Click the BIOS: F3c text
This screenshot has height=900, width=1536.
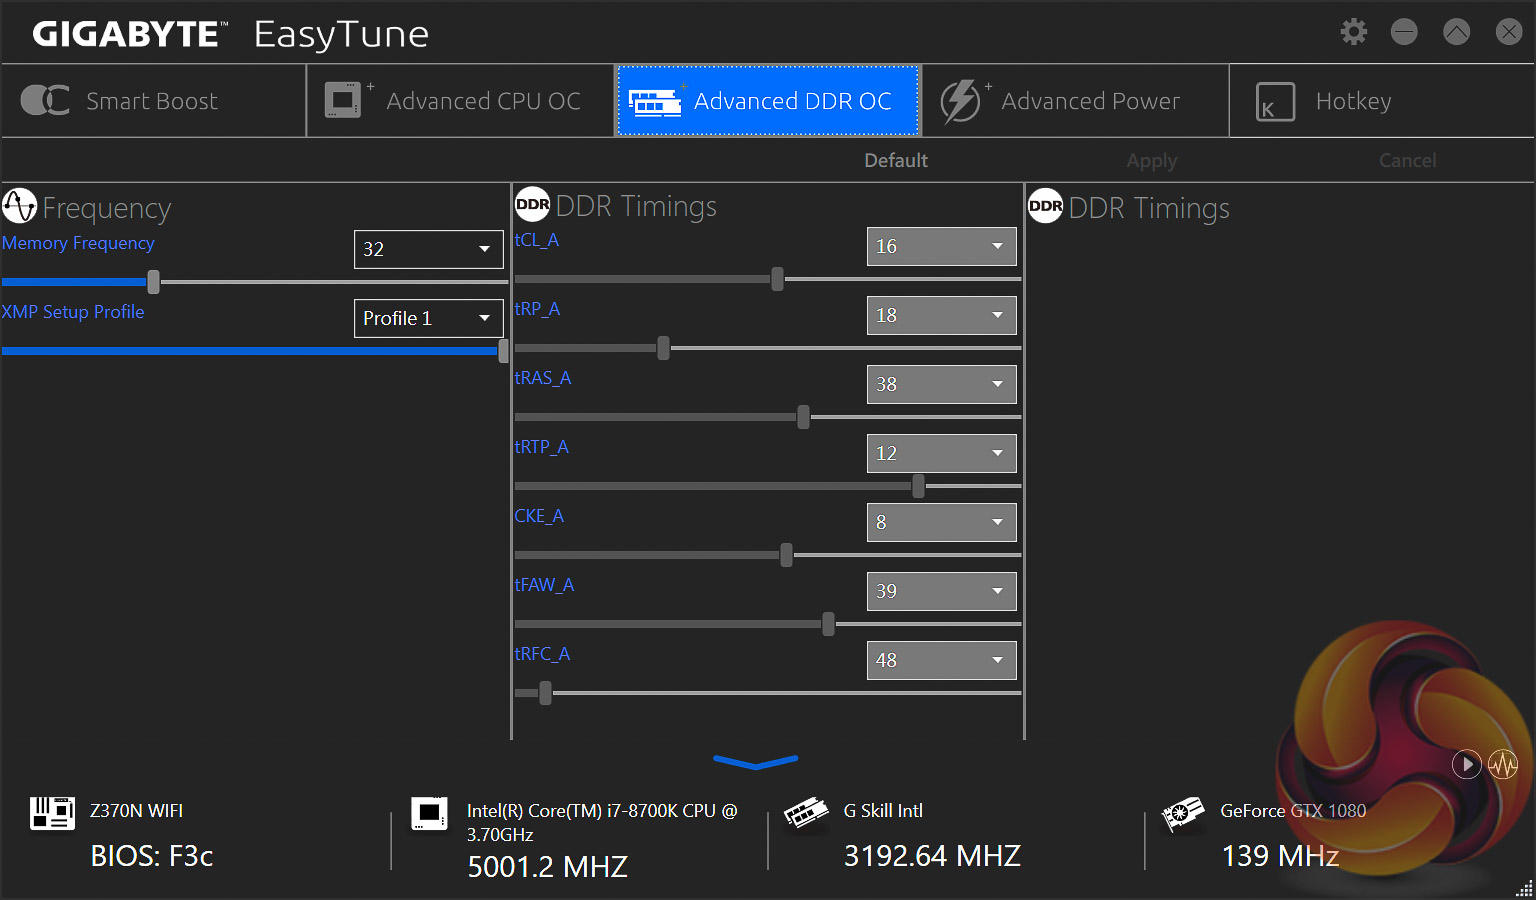(152, 856)
